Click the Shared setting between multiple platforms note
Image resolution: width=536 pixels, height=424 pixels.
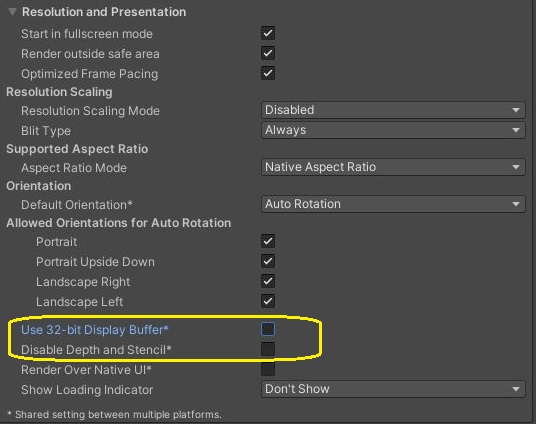click(x=114, y=414)
